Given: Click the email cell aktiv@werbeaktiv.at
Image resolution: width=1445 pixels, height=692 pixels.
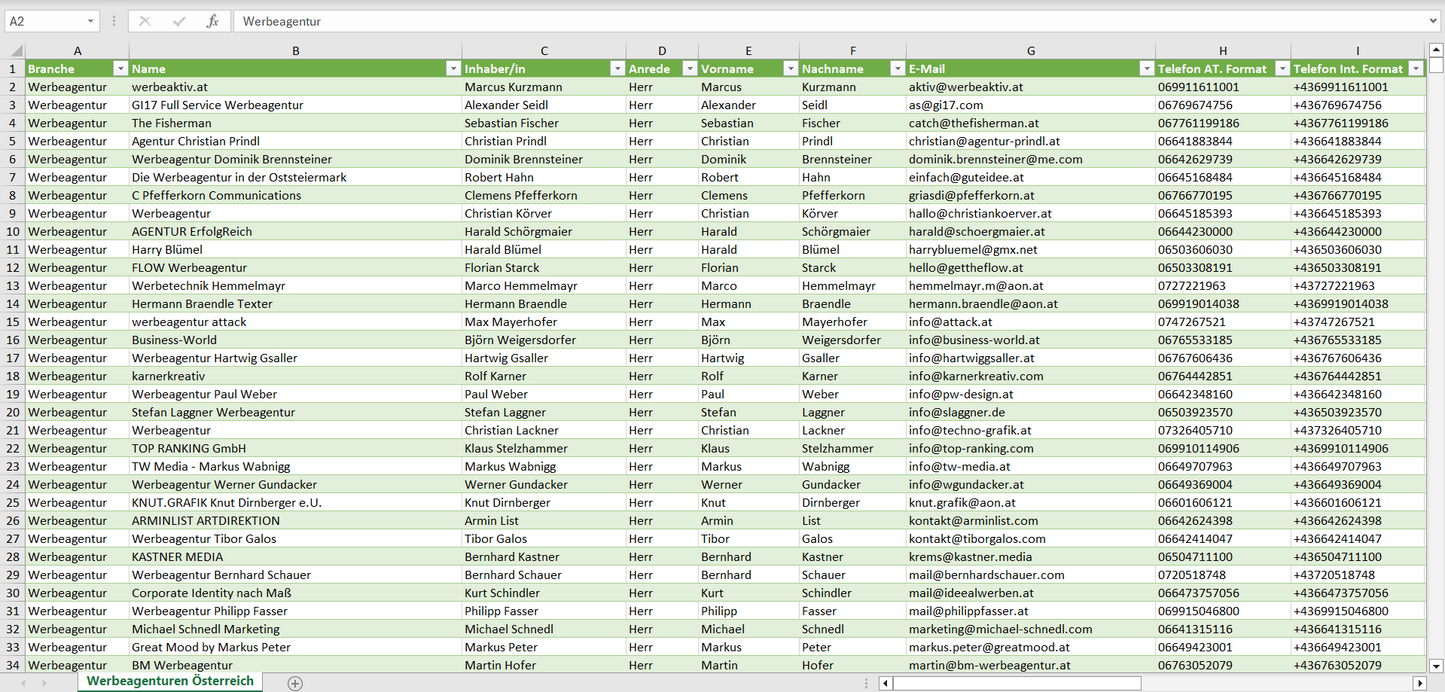Looking at the screenshot, I should click(965, 87).
